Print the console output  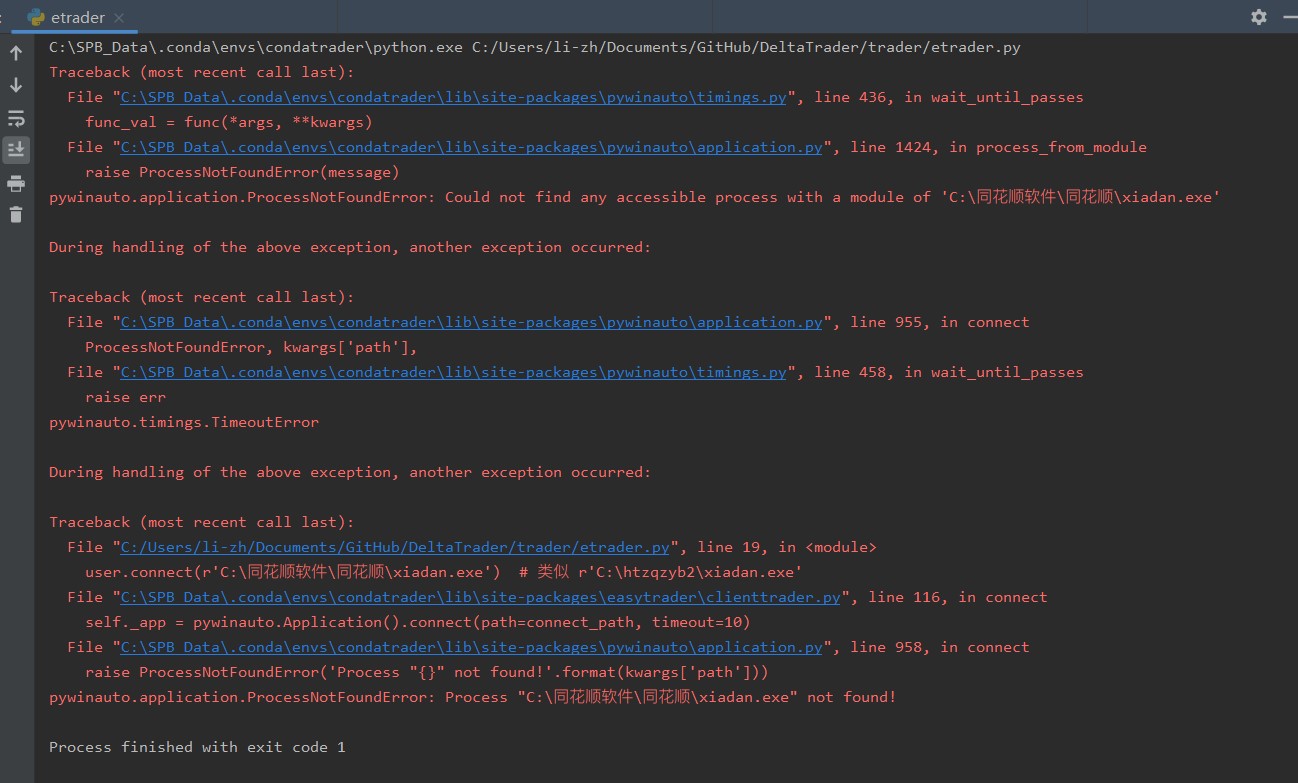[x=16, y=183]
